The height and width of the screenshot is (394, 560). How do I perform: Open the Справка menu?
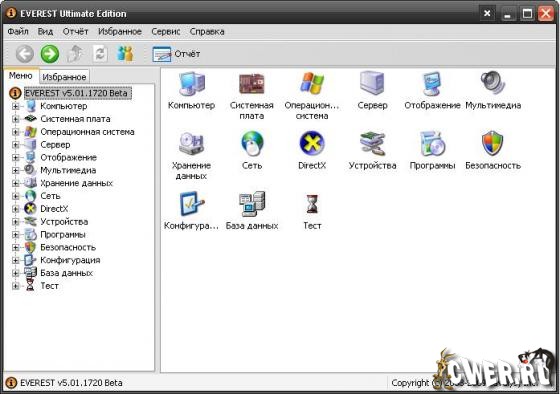pyautogui.click(x=207, y=31)
